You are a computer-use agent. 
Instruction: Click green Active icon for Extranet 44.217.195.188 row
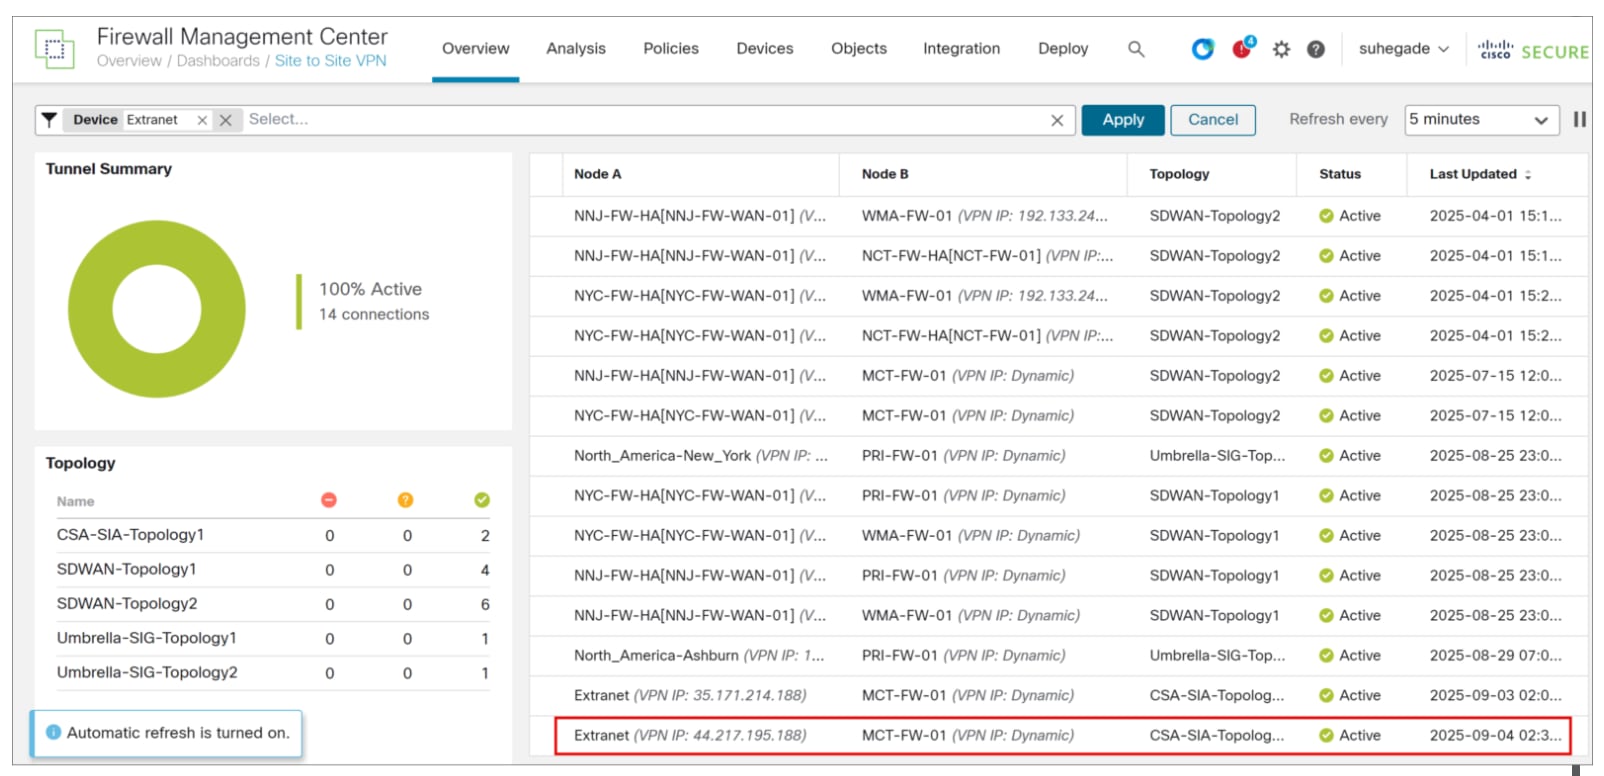coord(1326,735)
